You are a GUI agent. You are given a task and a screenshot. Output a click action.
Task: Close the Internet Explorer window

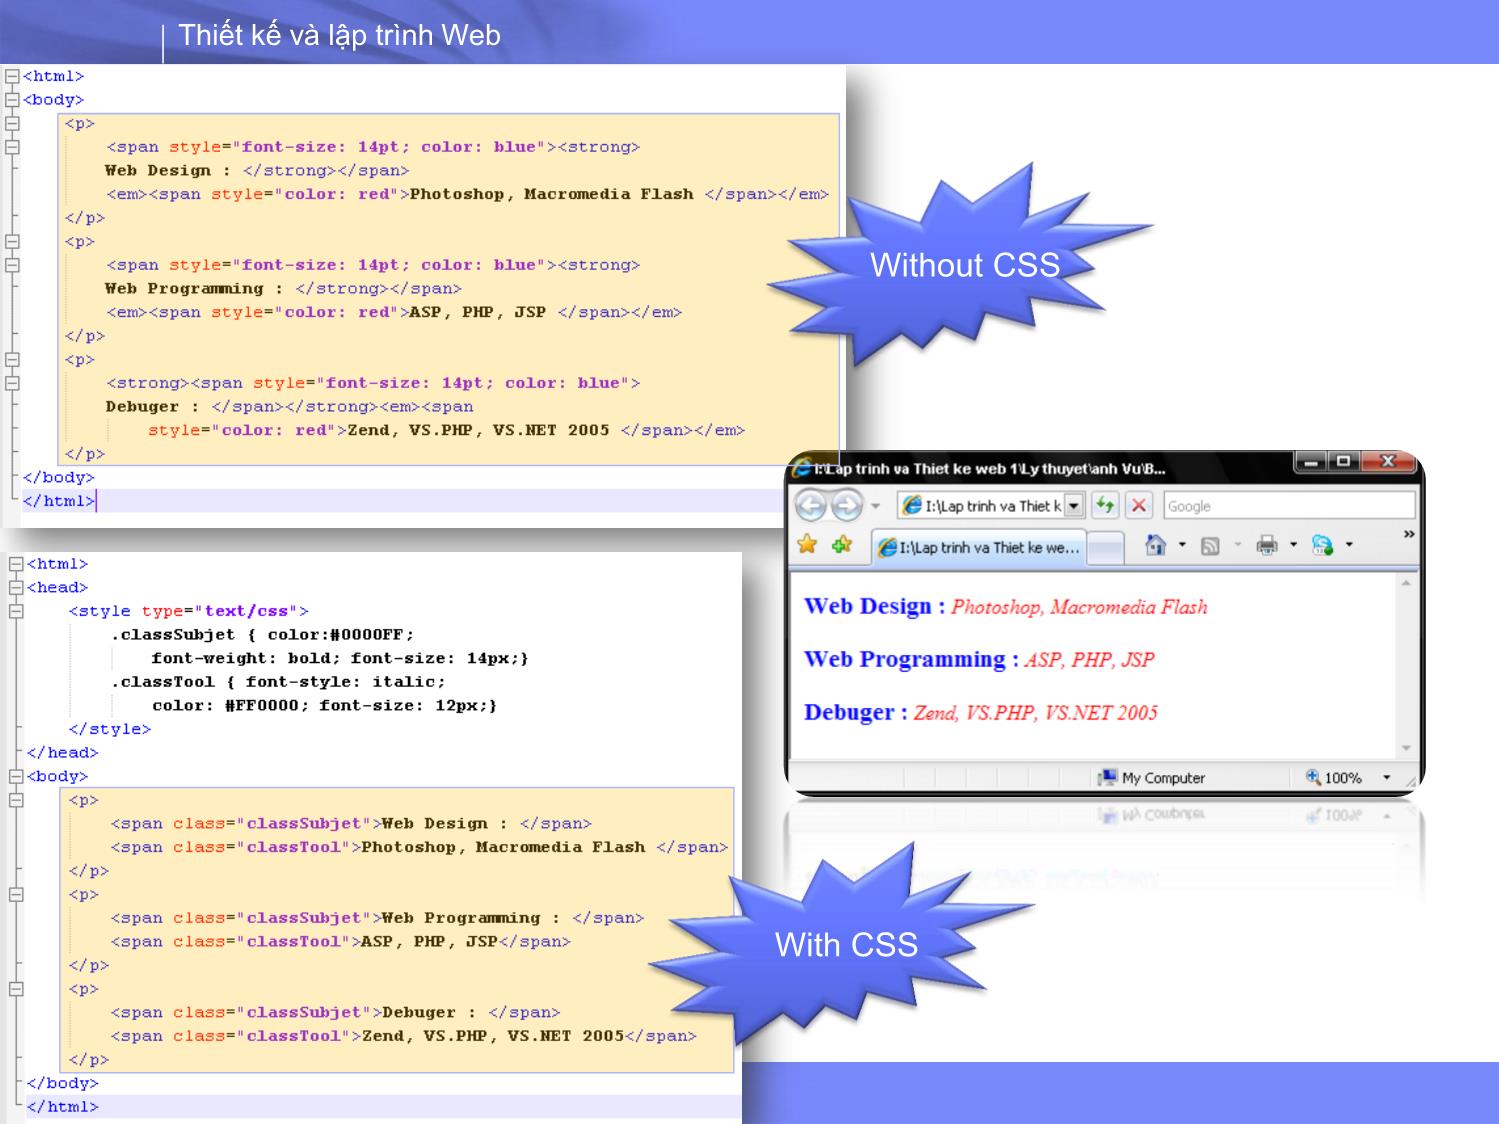[x=1387, y=461]
